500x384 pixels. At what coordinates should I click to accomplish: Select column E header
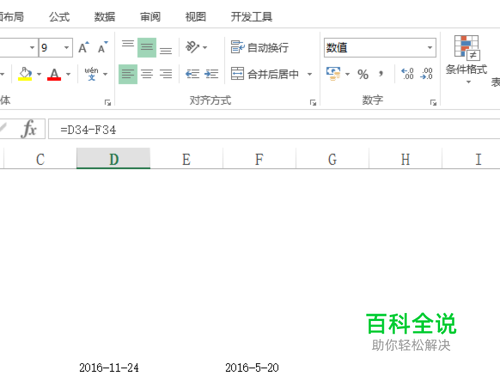click(x=186, y=159)
